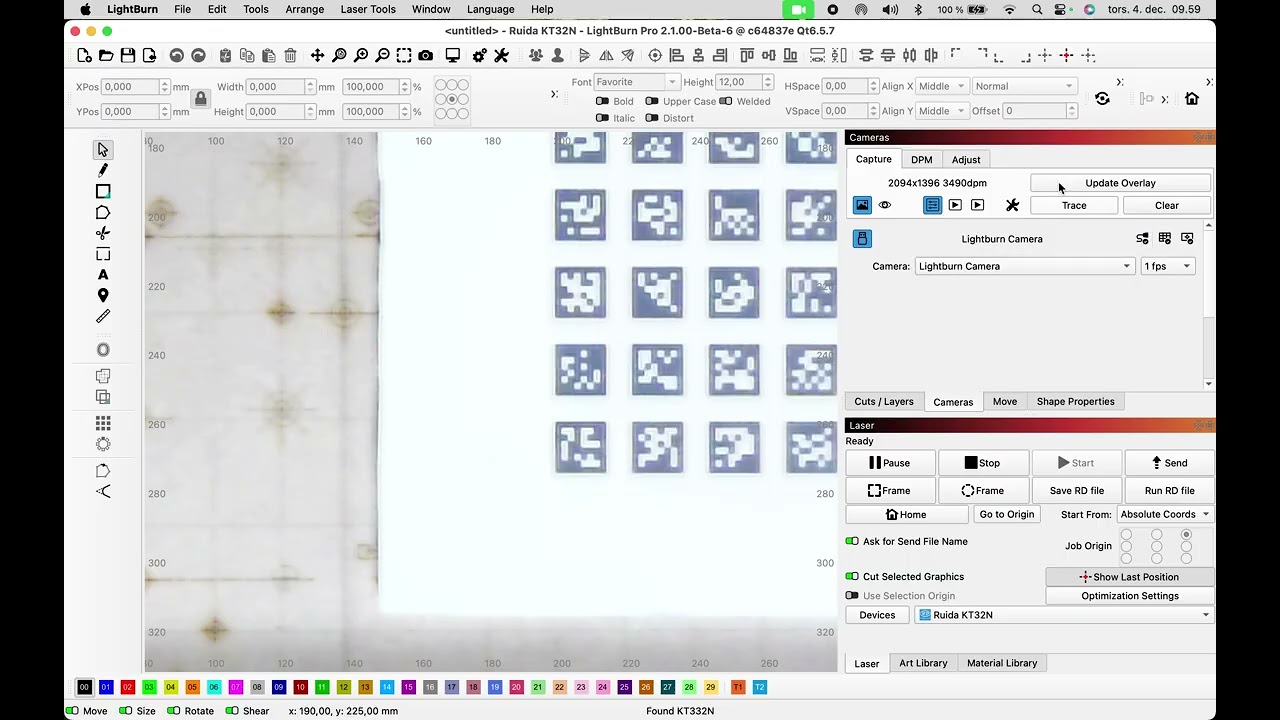Click the Redo arrow icon
This screenshot has width=1280, height=720.
tap(198, 56)
